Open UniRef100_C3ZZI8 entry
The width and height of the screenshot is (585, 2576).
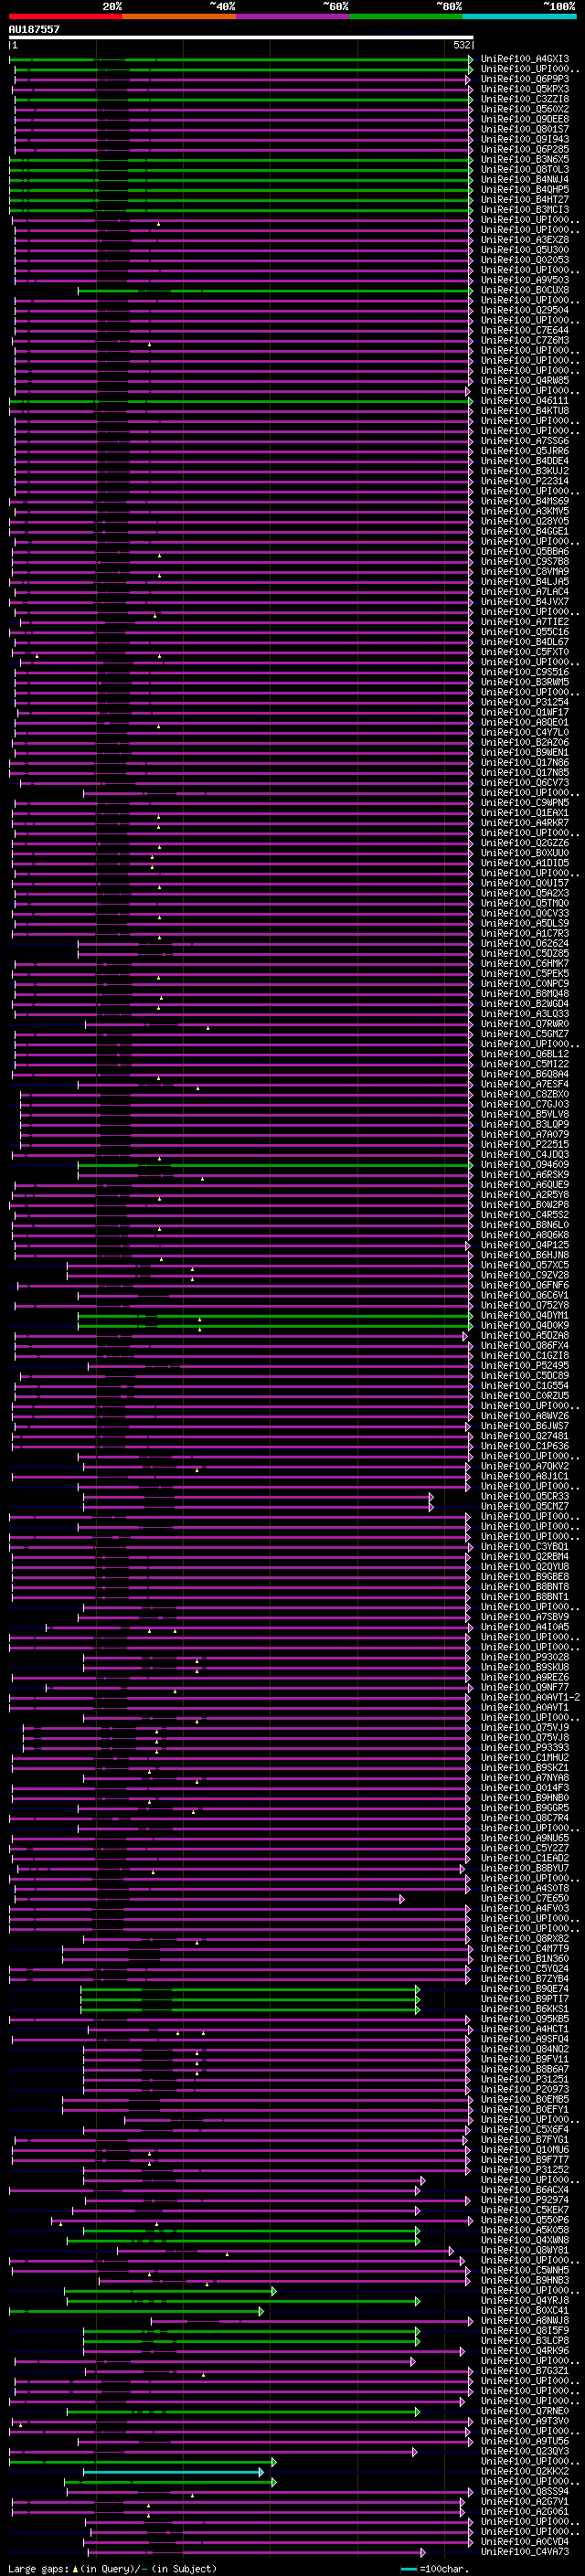[525, 99]
